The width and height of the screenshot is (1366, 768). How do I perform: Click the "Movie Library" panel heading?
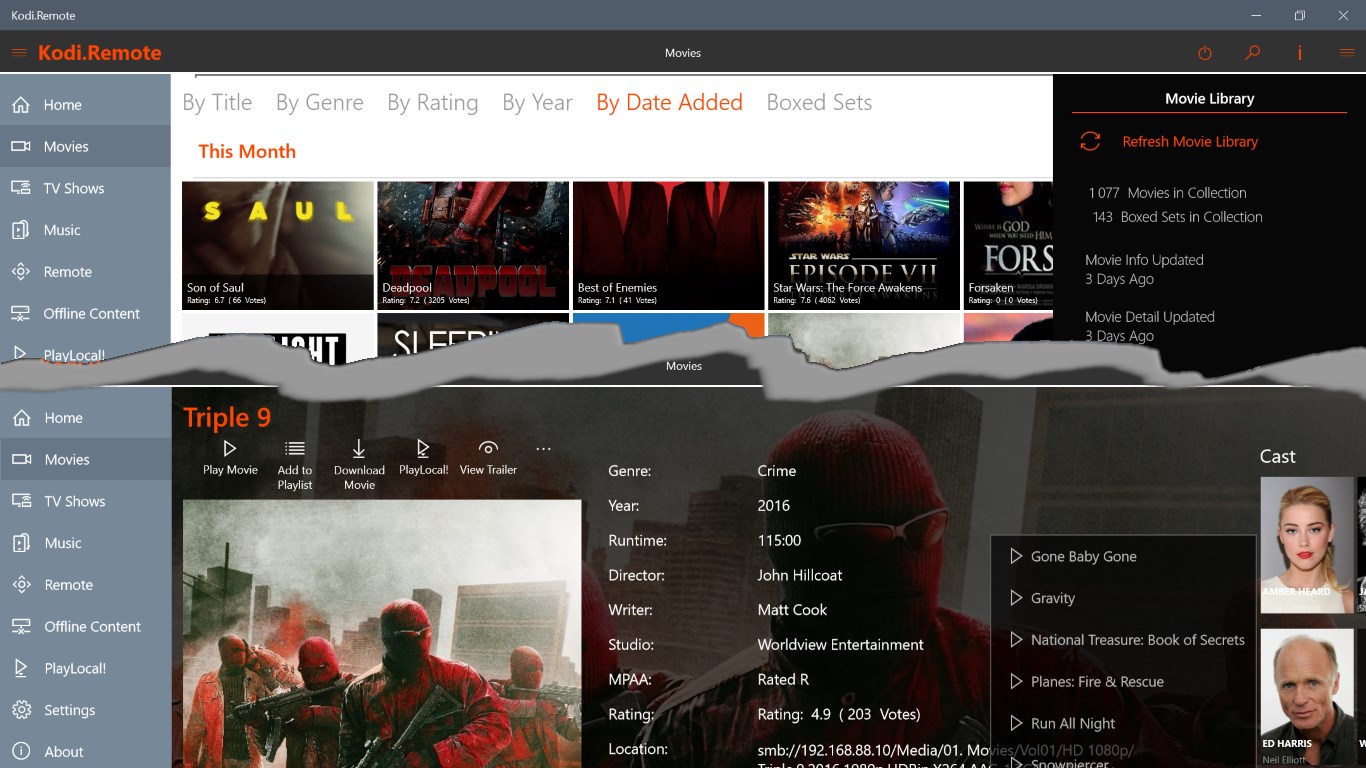[1209, 99]
